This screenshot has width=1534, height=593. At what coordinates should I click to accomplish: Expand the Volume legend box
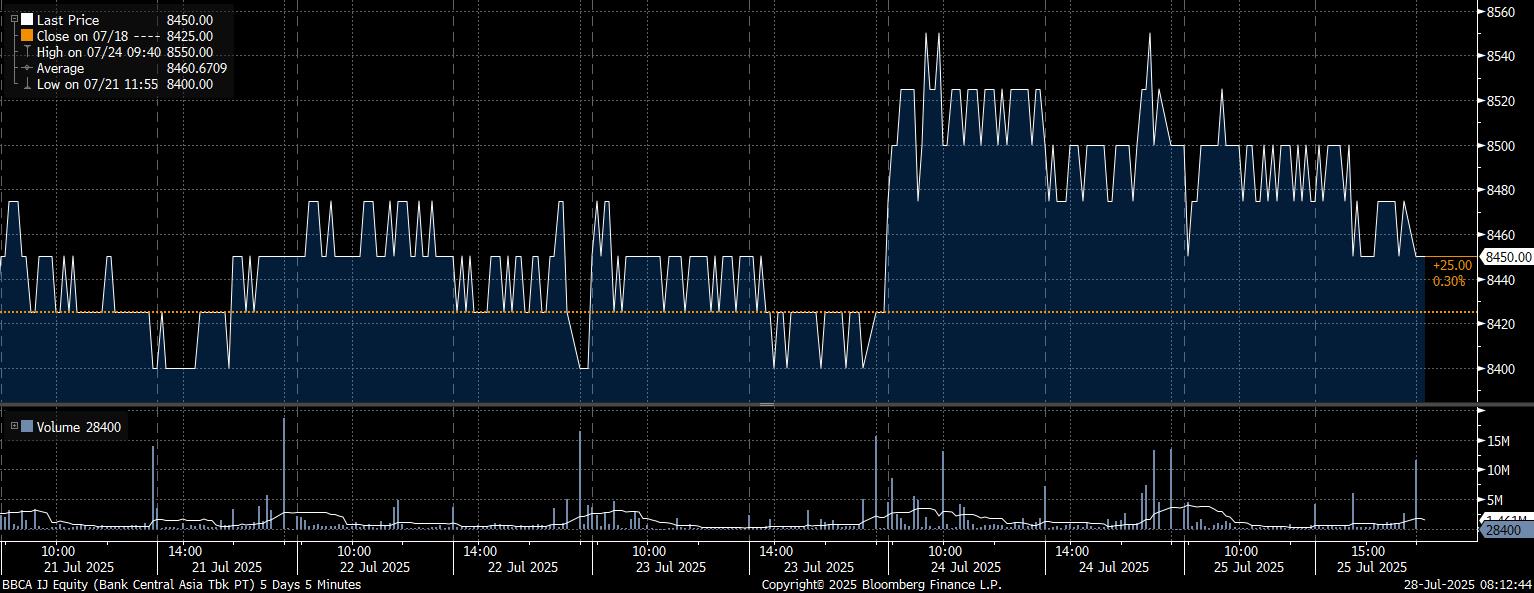coord(14,427)
